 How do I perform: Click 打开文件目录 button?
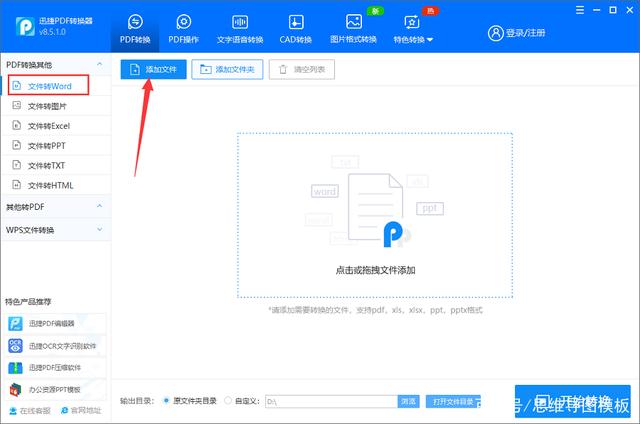click(453, 402)
